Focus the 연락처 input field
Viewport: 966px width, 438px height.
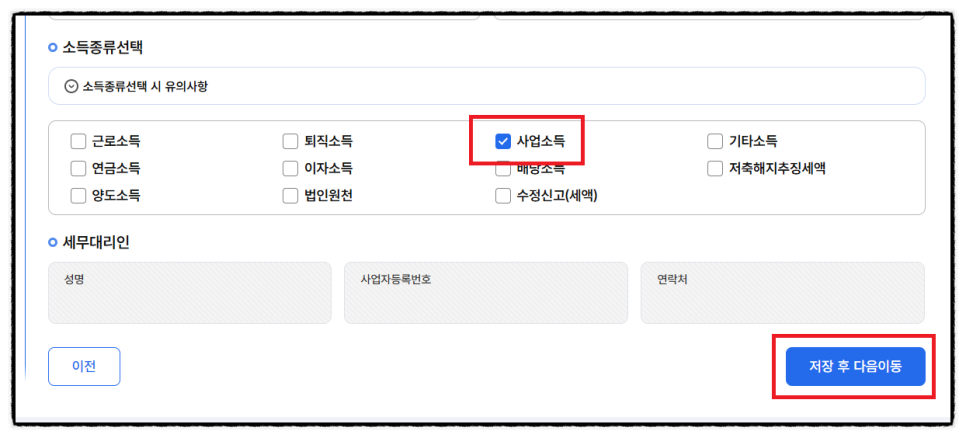(782, 293)
